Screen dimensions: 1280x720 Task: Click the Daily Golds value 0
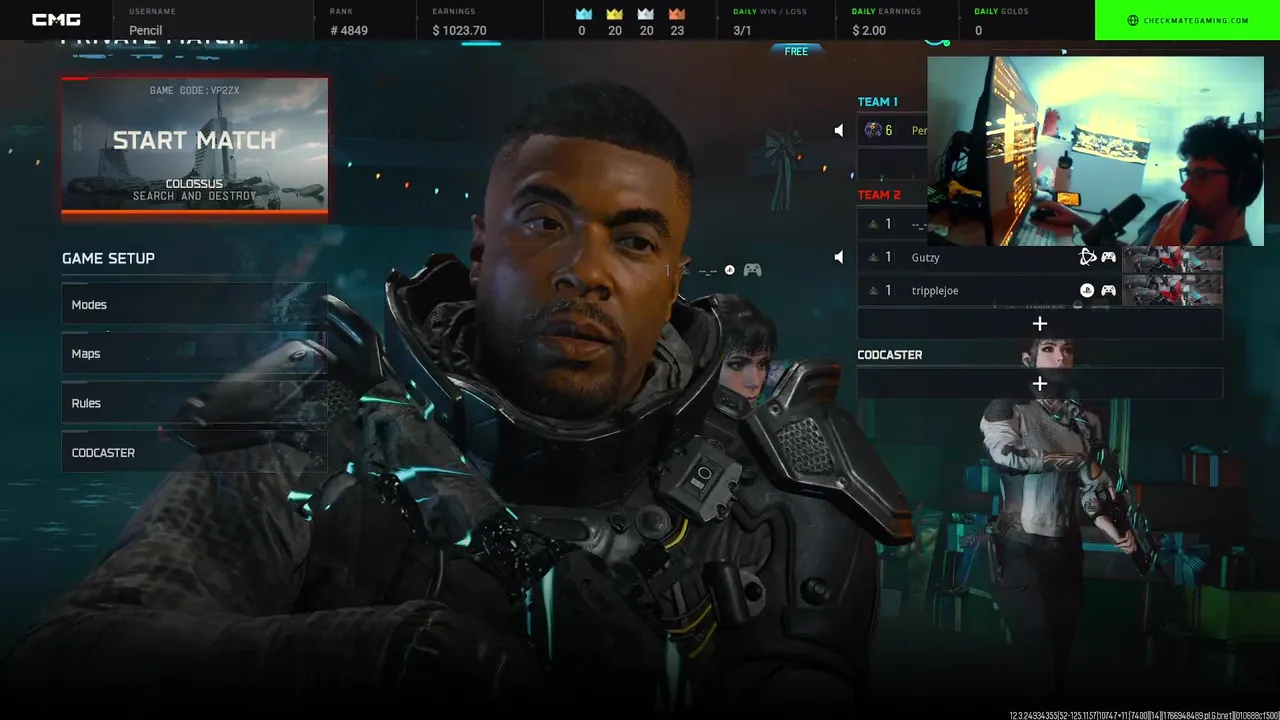[x=978, y=31]
